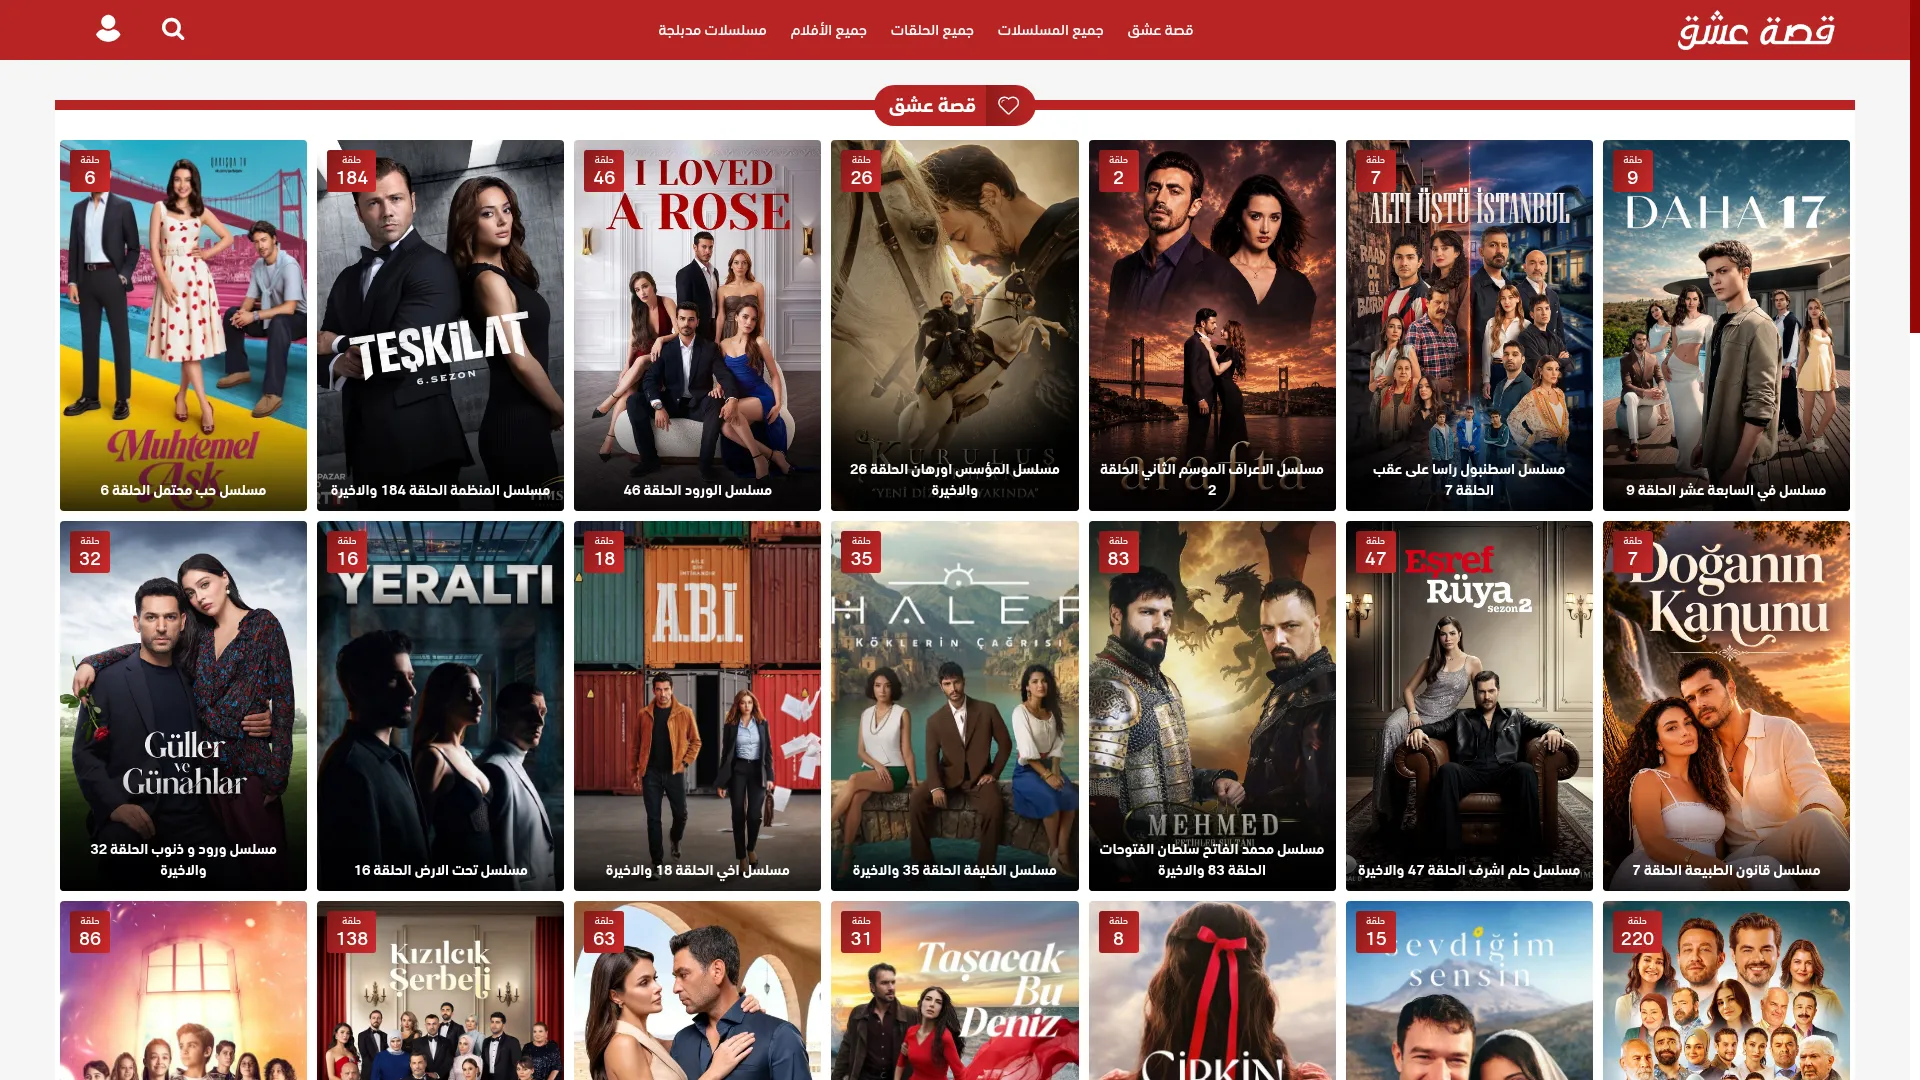Open the Kuruluş Orhan episode 26 poster

click(954, 325)
